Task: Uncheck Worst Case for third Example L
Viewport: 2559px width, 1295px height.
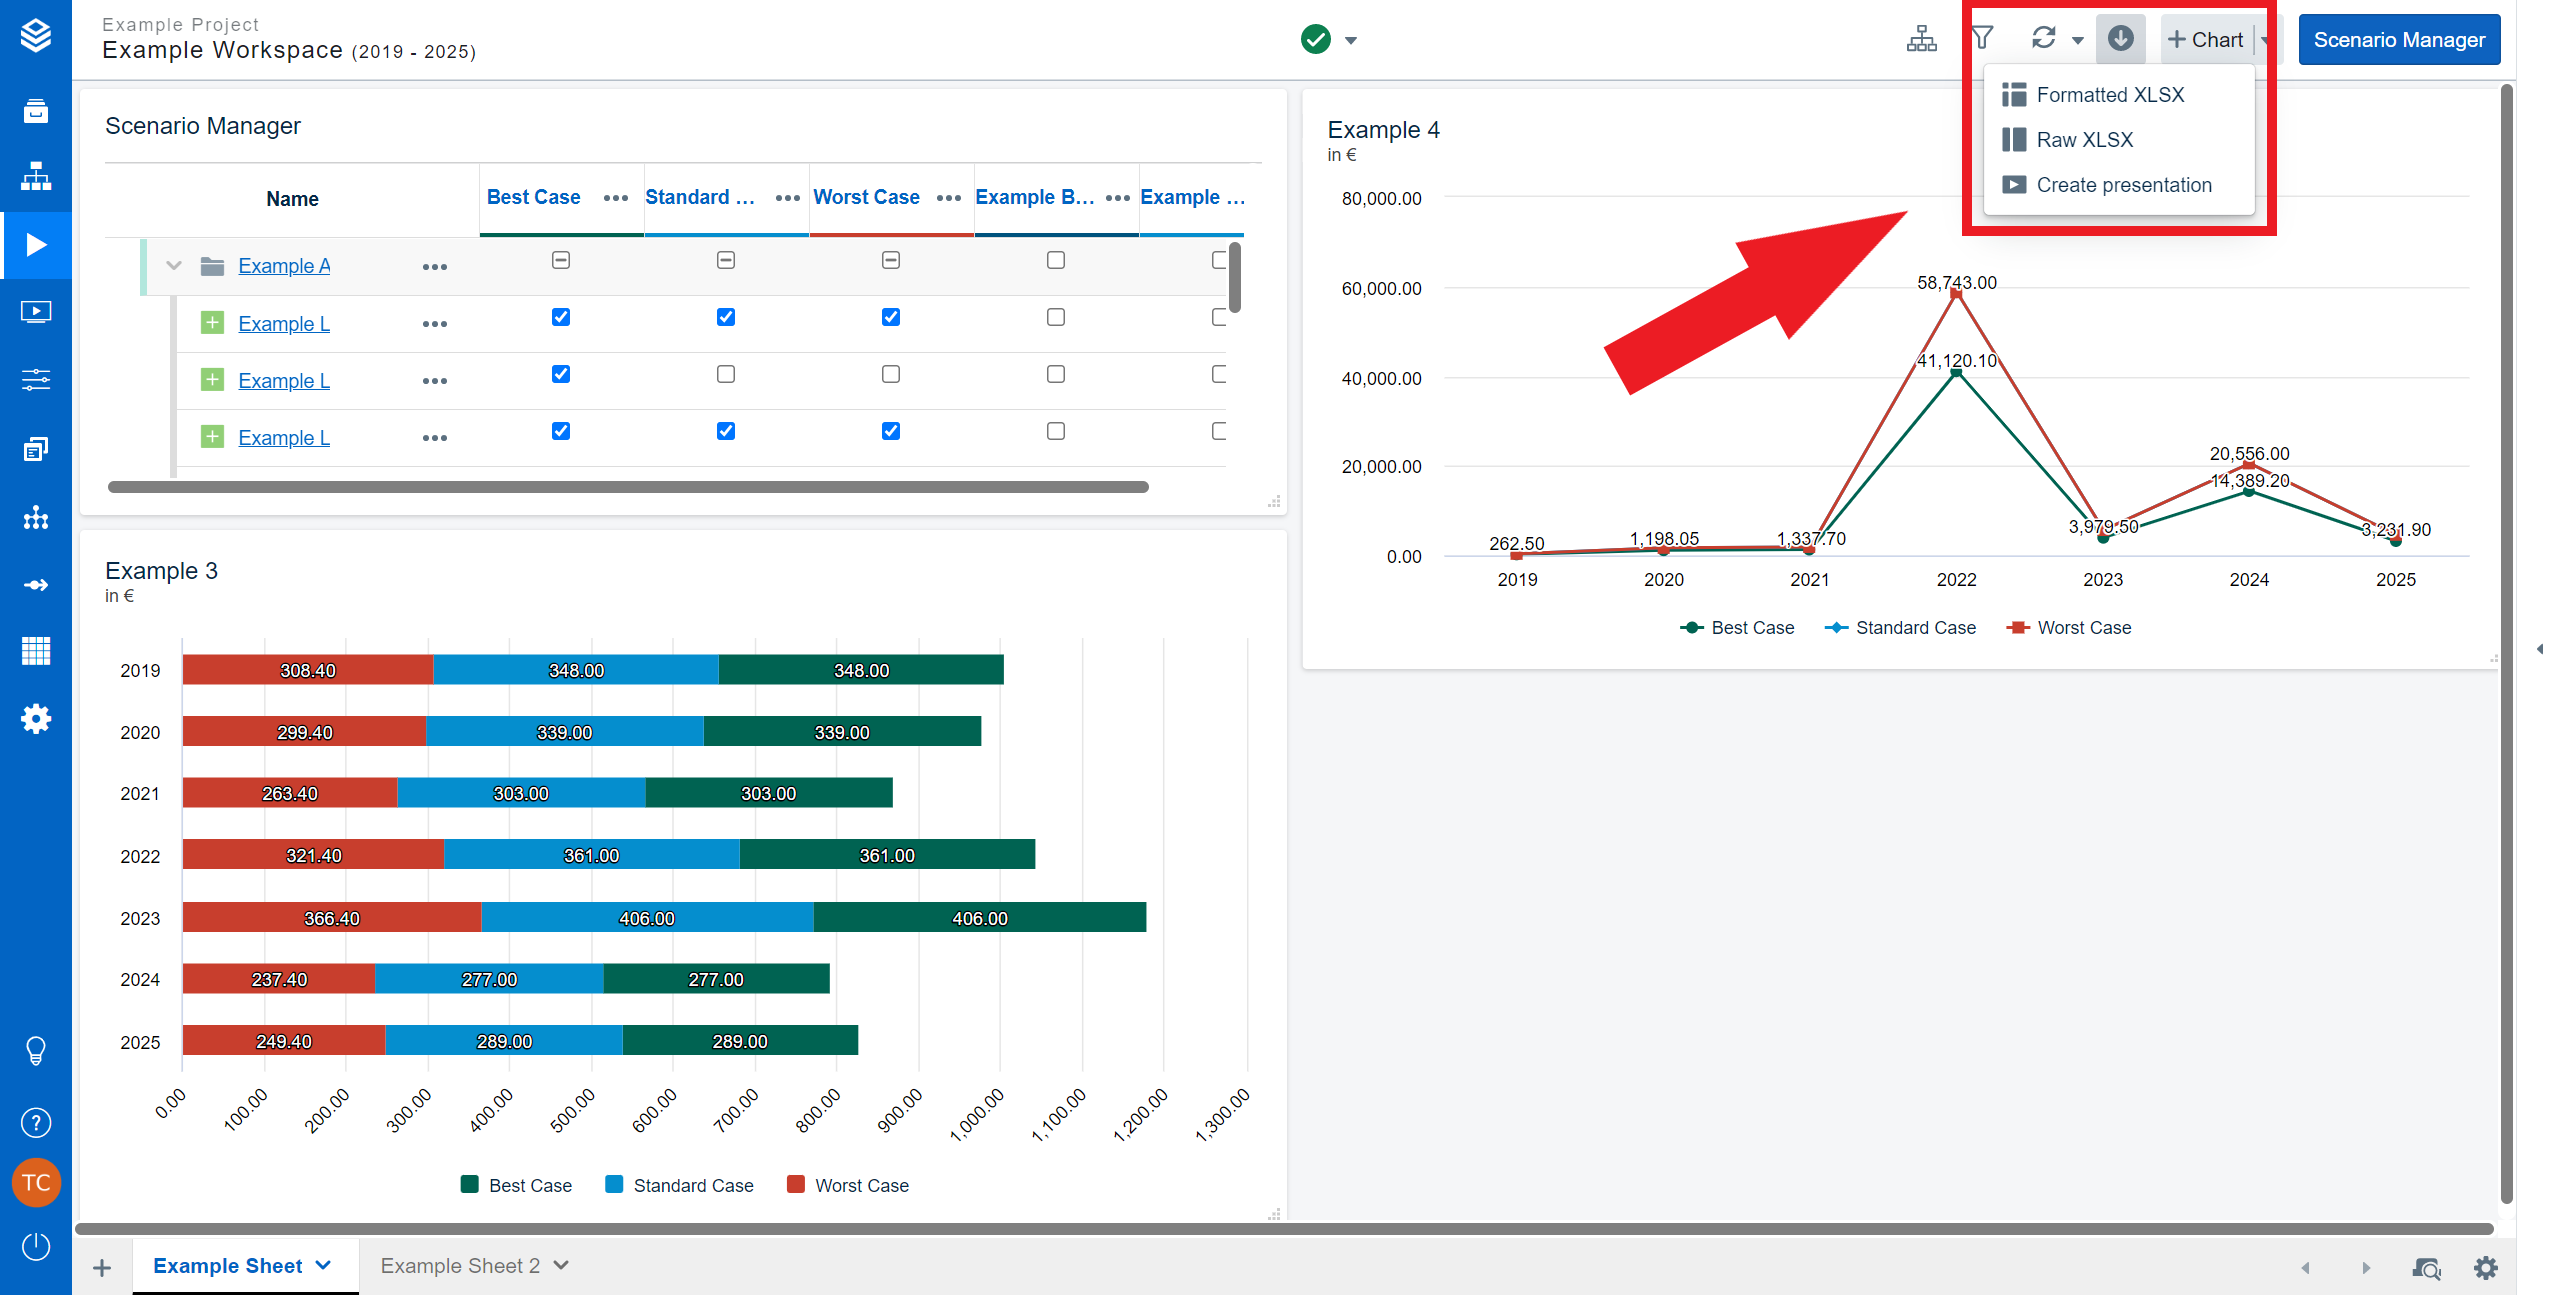Action: point(891,431)
